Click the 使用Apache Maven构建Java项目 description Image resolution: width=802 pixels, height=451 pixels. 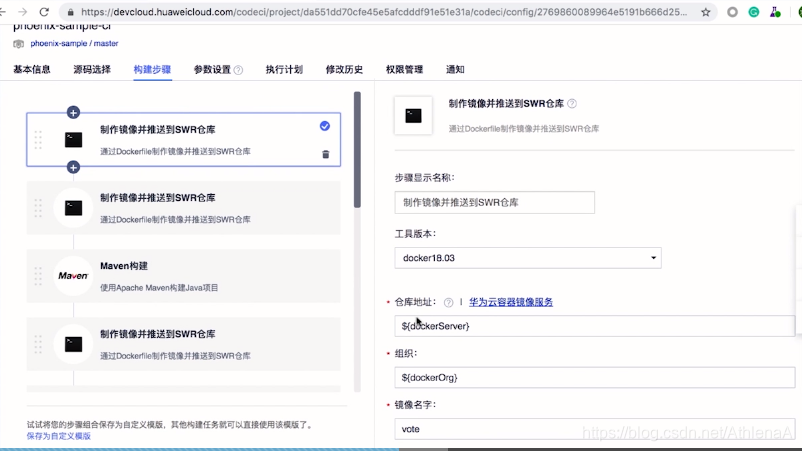(x=159, y=288)
